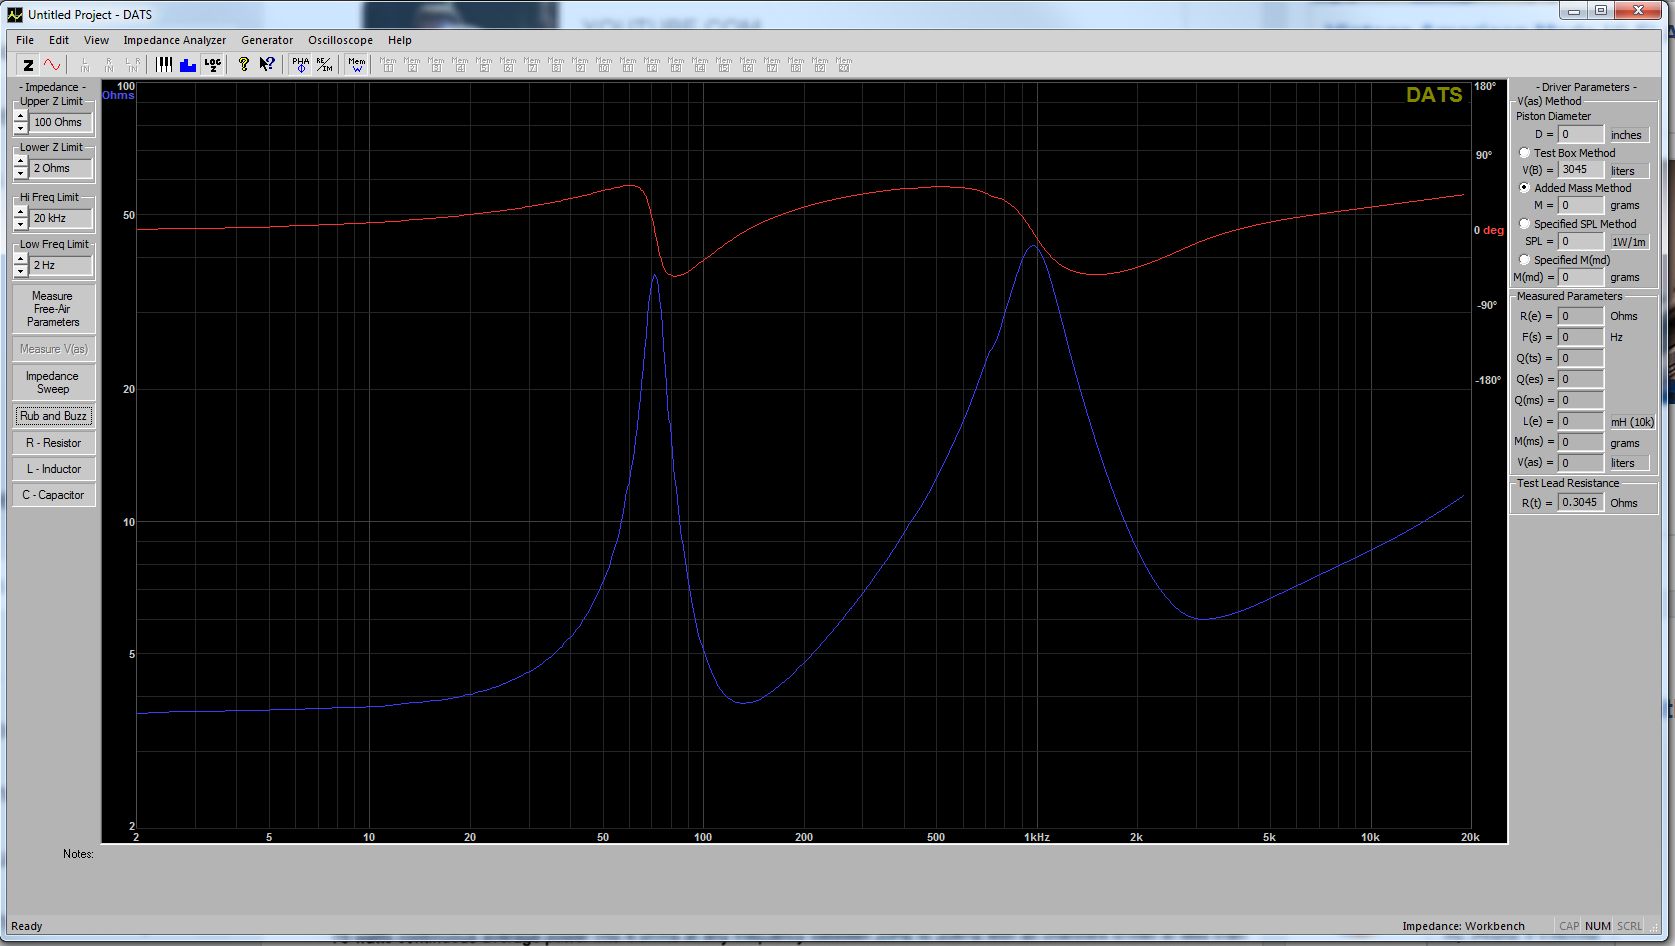Select the Mem 7 memory slot icon
The image size is (1675, 946).
[532, 65]
